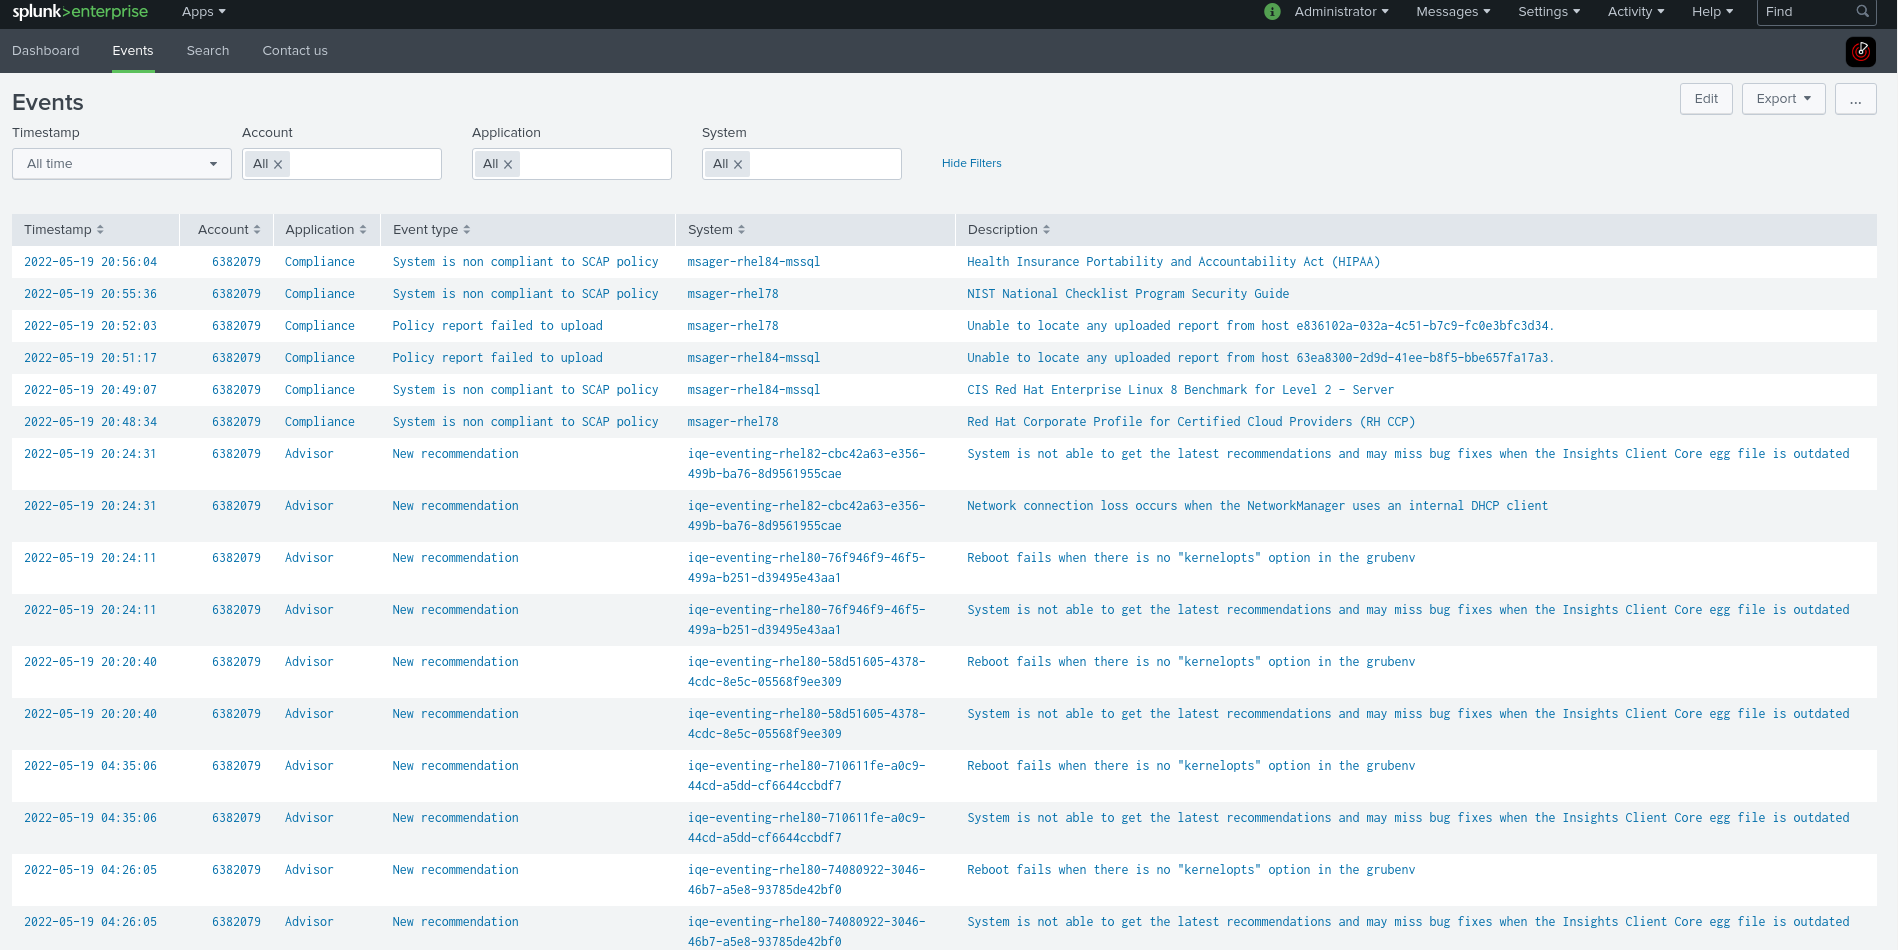Remove the All tag in System filter
The height and width of the screenshot is (950, 1898).
coord(738,165)
